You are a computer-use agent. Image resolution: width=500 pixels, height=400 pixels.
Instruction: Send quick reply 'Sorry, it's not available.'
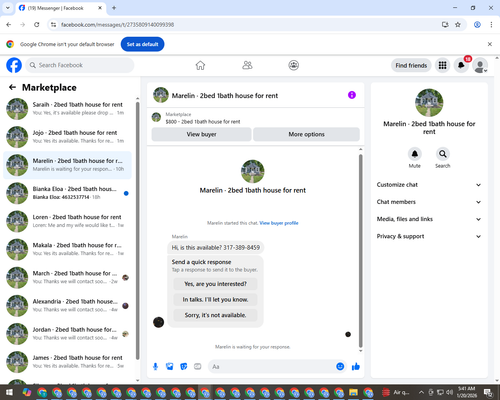[215, 315]
